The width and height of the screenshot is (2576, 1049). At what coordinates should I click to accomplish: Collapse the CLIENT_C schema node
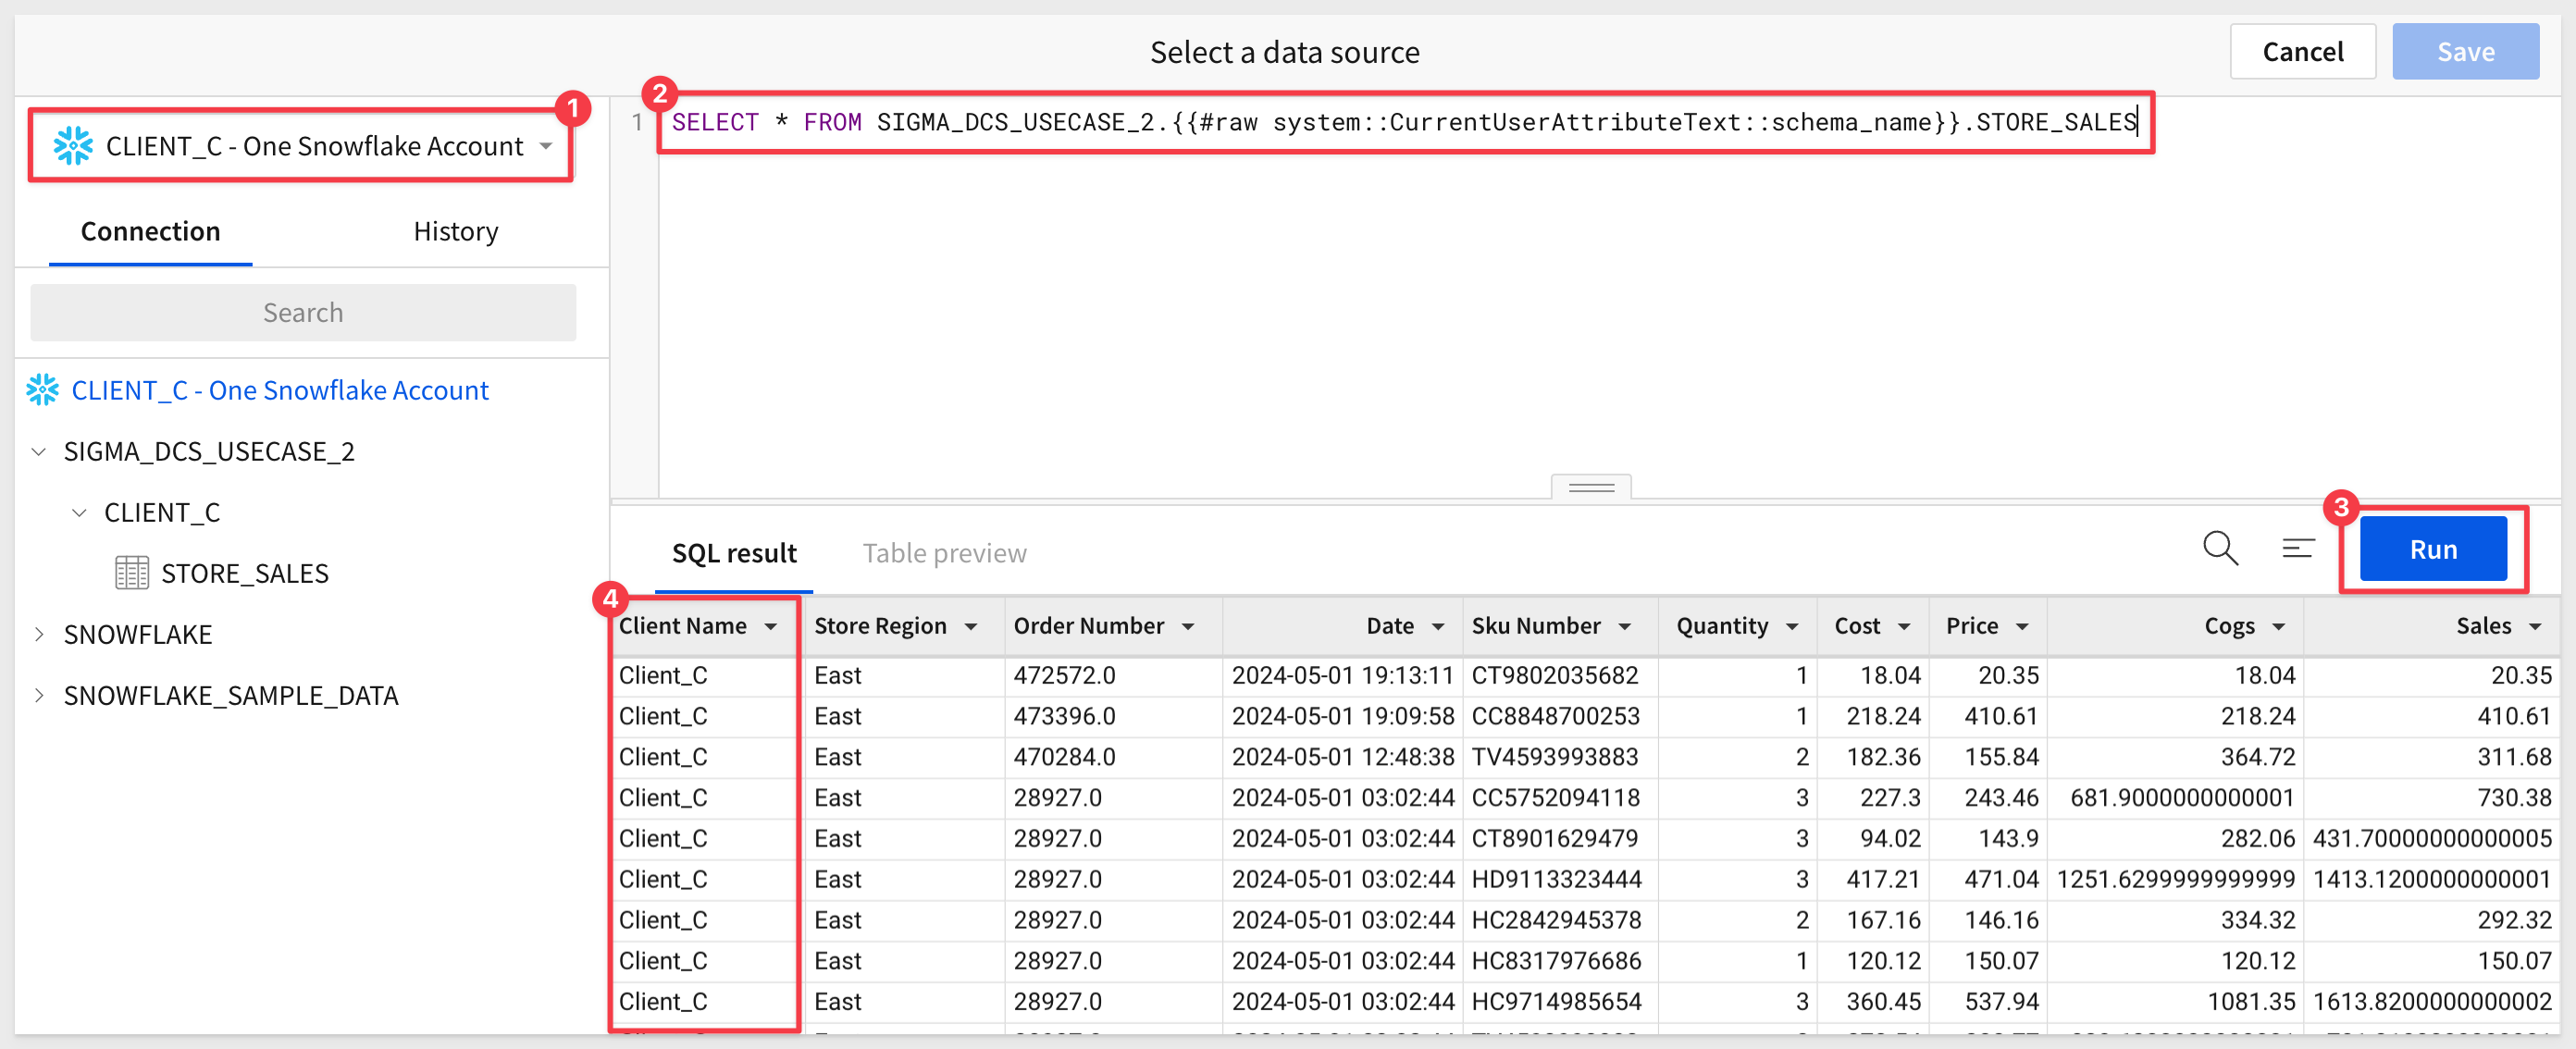click(79, 512)
